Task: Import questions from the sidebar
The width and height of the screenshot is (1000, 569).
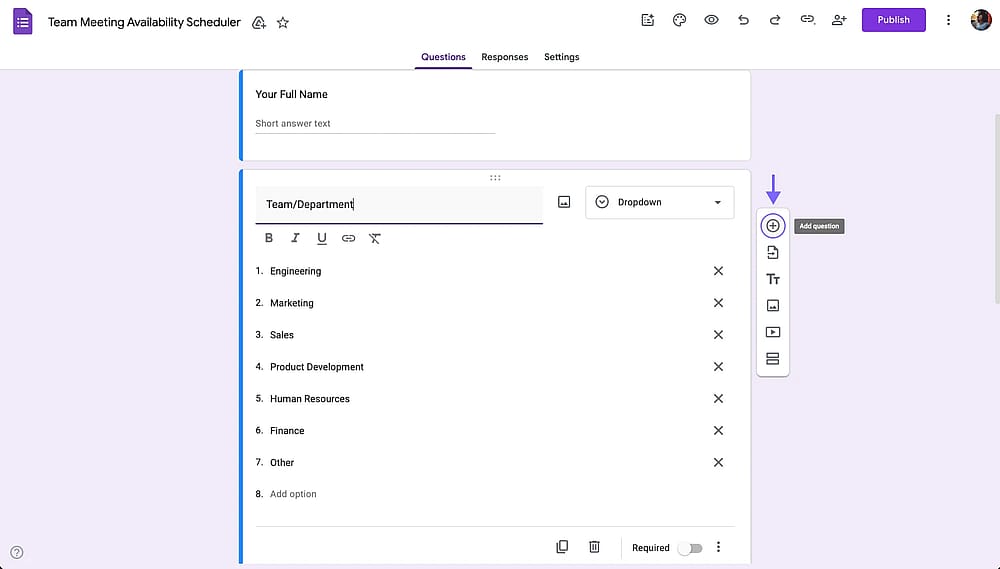Action: pos(772,253)
